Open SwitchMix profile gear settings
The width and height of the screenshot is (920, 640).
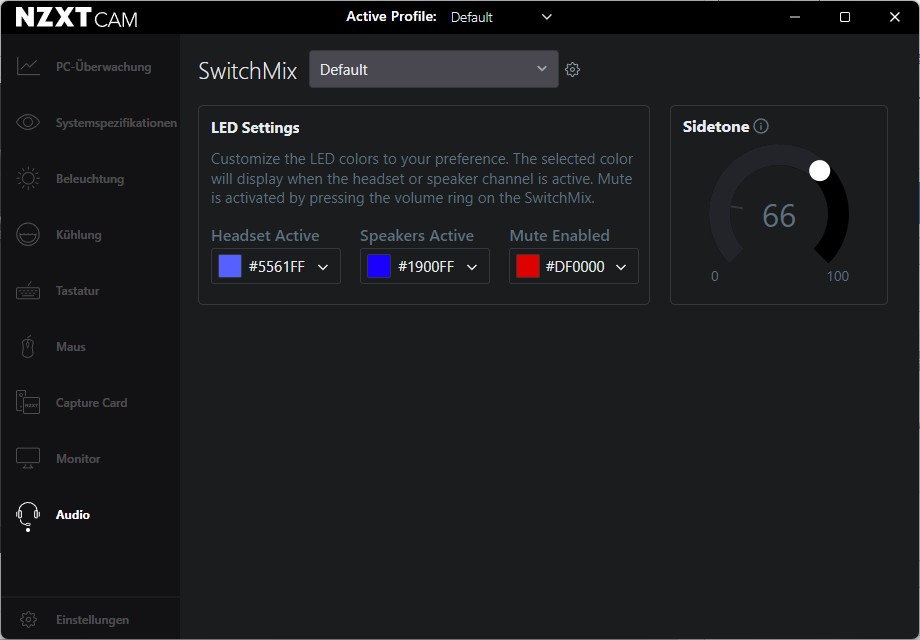coord(573,69)
